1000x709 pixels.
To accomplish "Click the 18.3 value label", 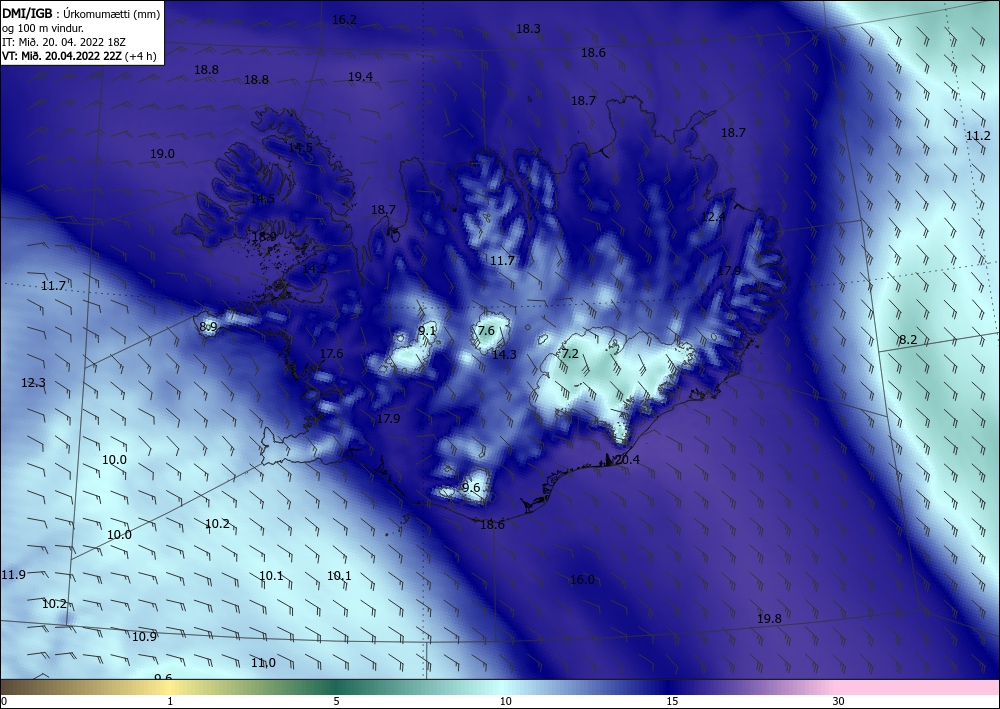I will pyautogui.click(x=528, y=28).
